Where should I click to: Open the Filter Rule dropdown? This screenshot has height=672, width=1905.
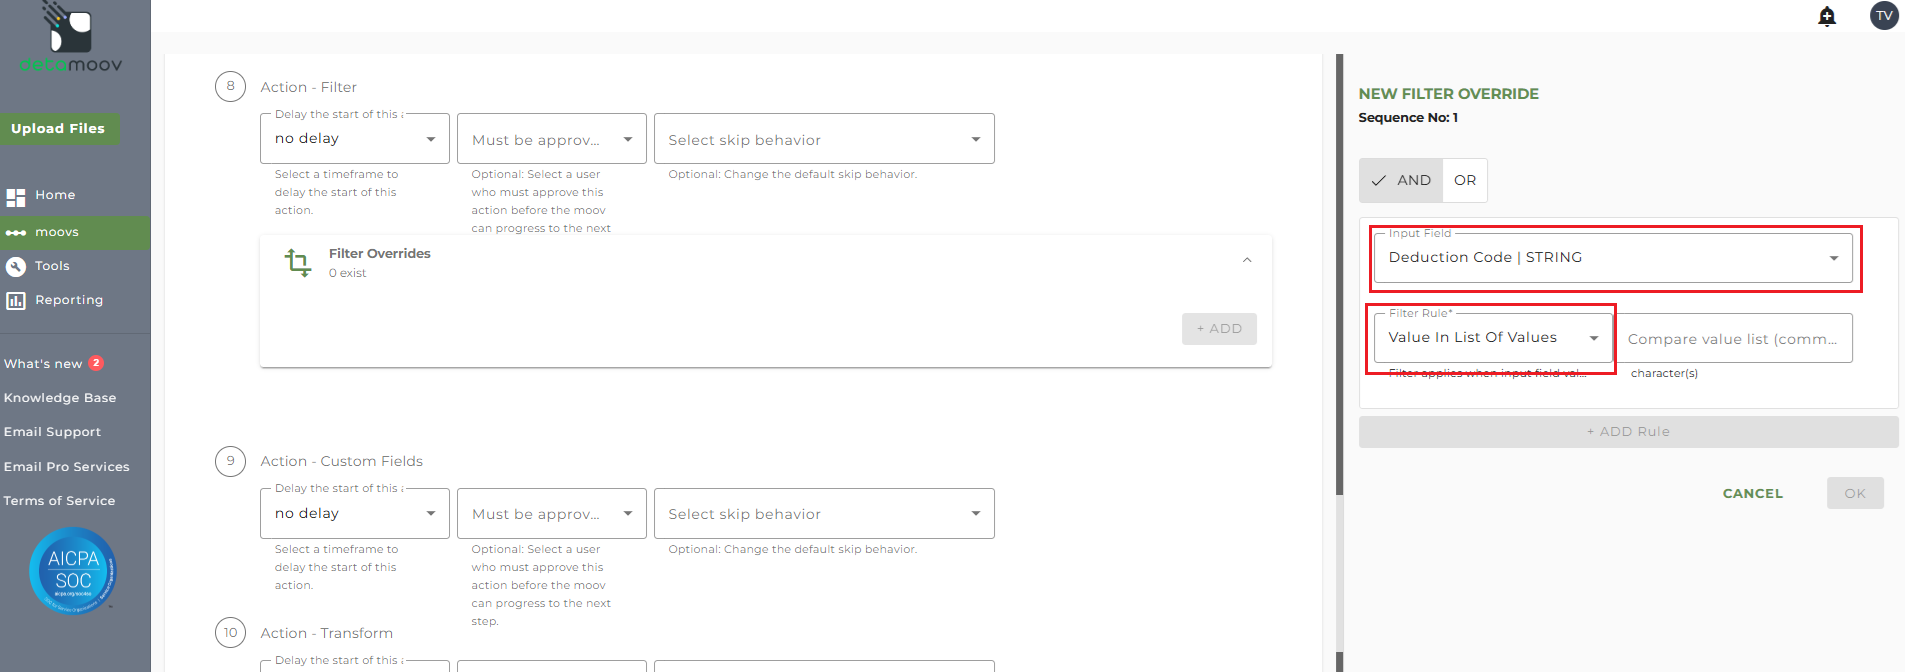(x=1492, y=338)
